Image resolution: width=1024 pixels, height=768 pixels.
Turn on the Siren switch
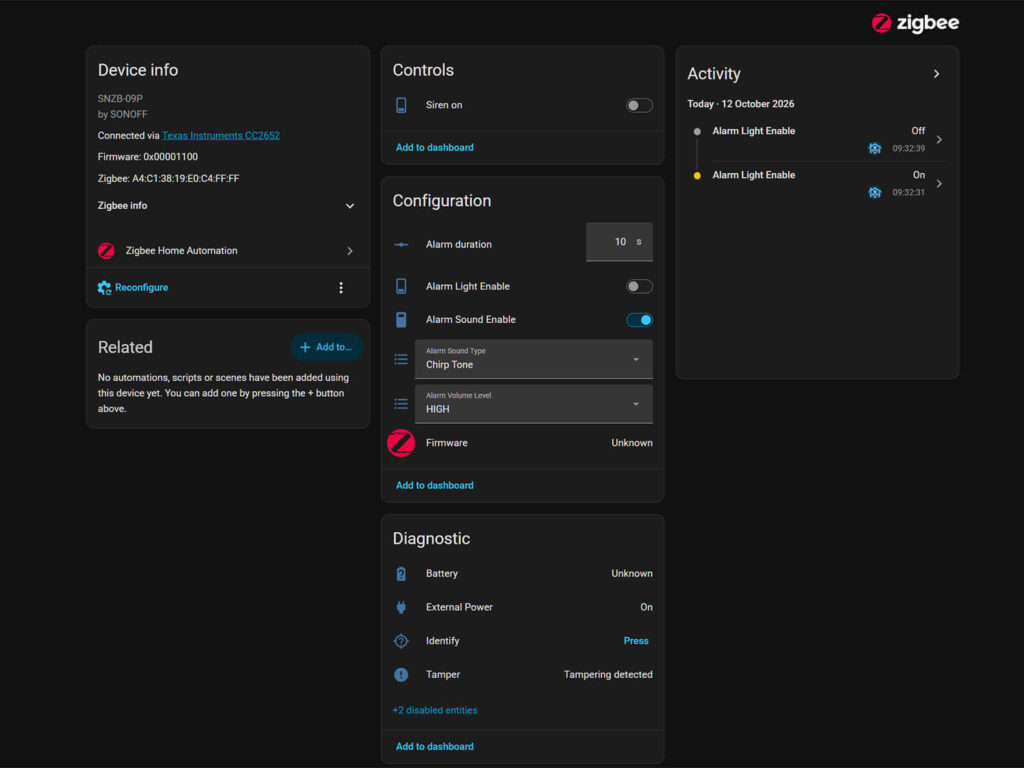(x=639, y=105)
